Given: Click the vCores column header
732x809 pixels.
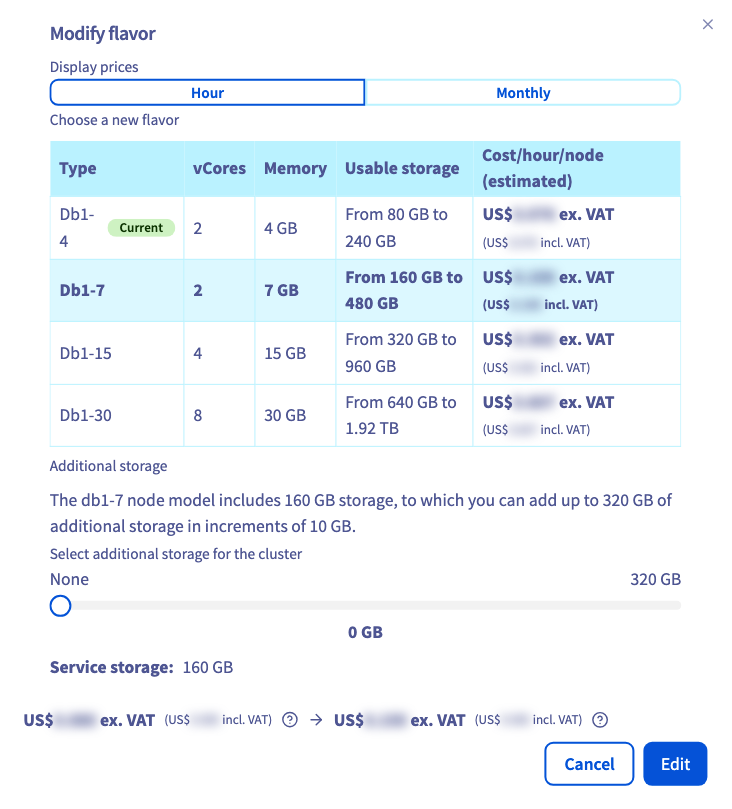Looking at the screenshot, I should [x=219, y=169].
